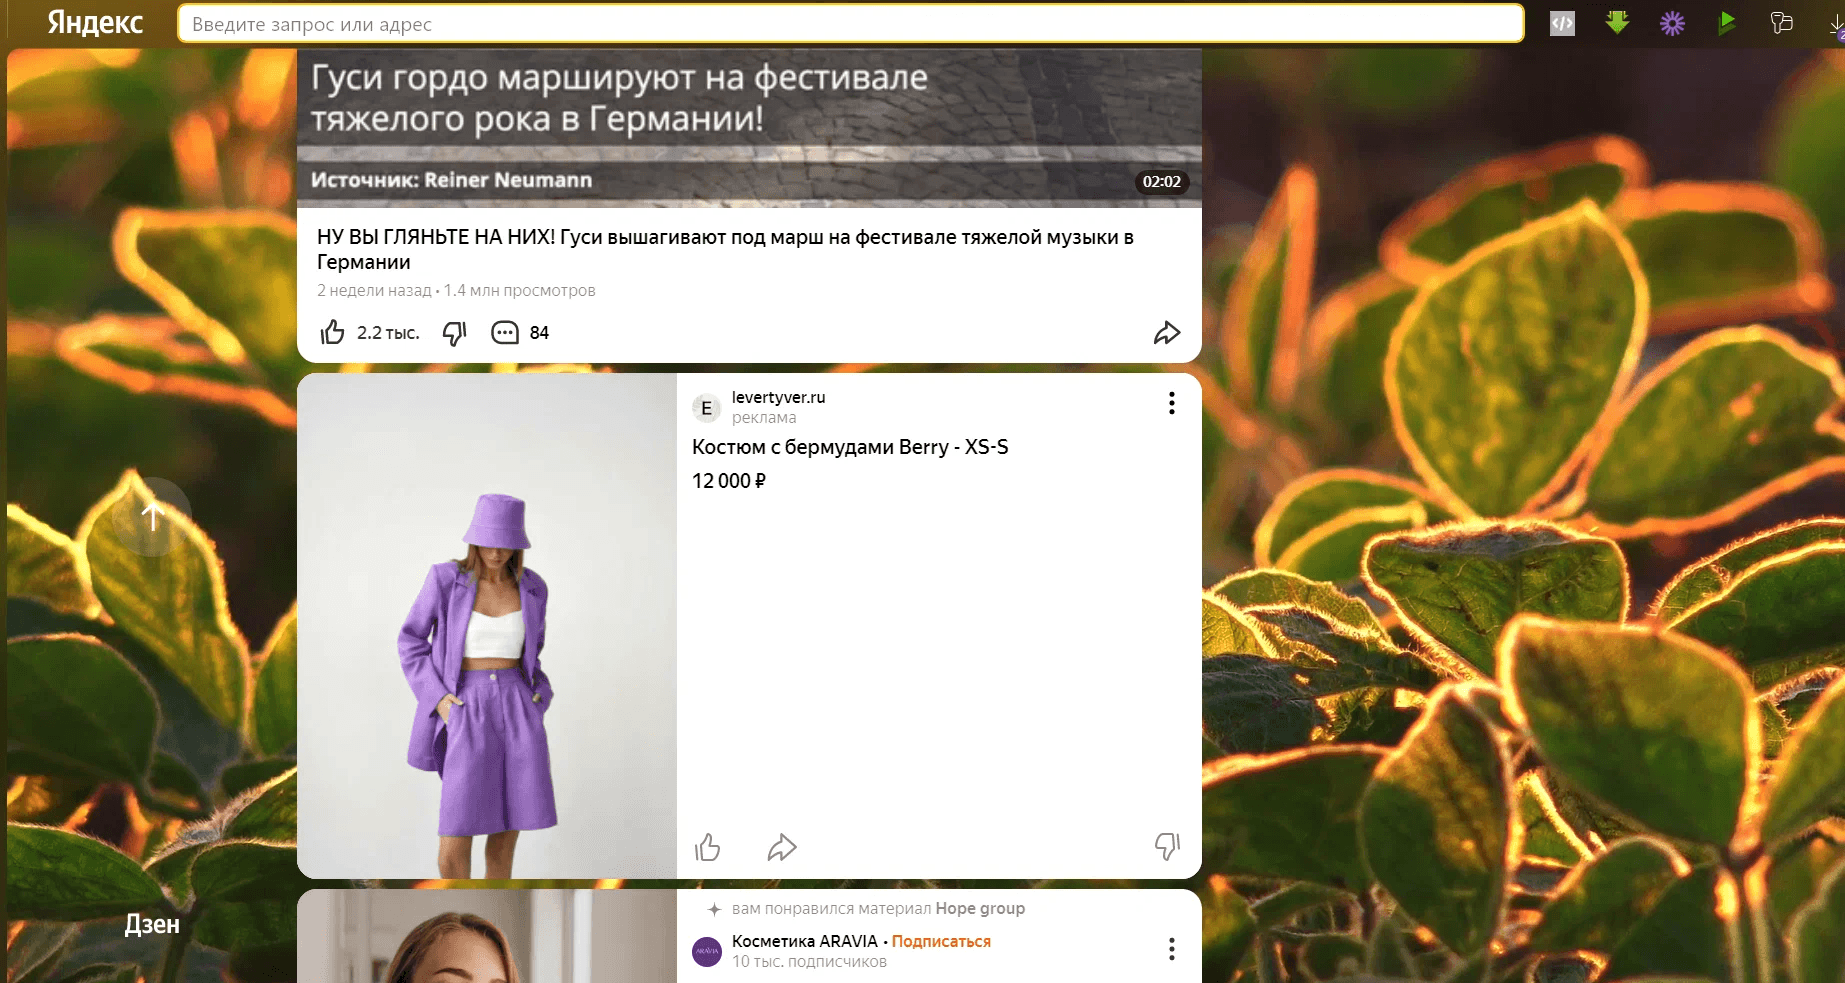Open the purple gear-flower extension icon
Screen dimensions: 1845x983
[x=1672, y=23]
